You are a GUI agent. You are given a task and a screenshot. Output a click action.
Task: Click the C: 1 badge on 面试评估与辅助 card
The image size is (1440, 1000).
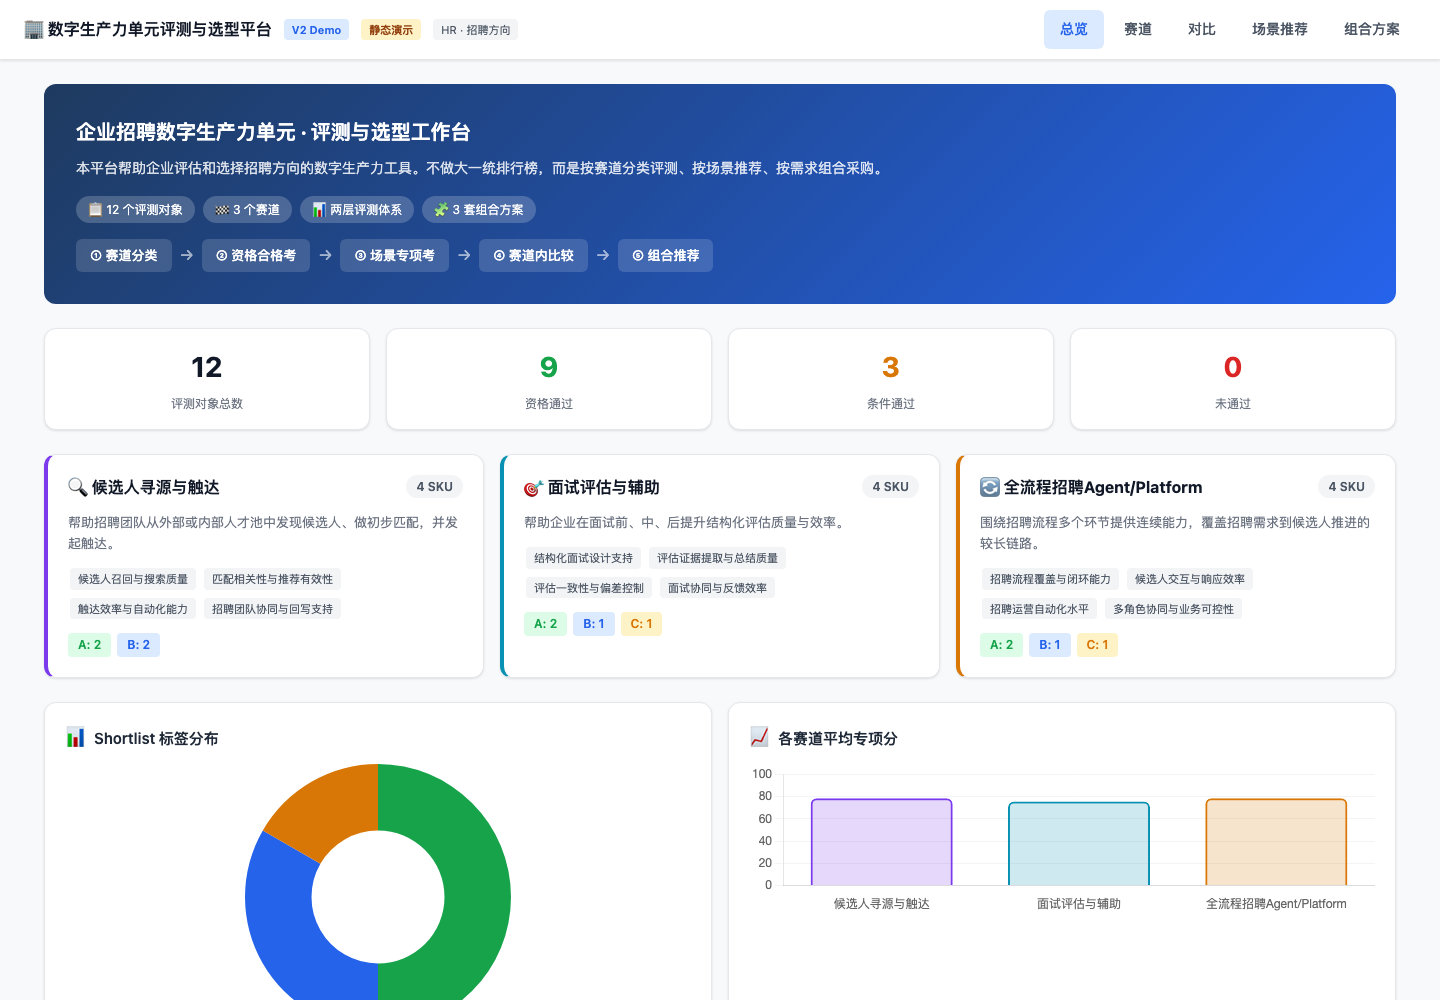[x=641, y=624]
